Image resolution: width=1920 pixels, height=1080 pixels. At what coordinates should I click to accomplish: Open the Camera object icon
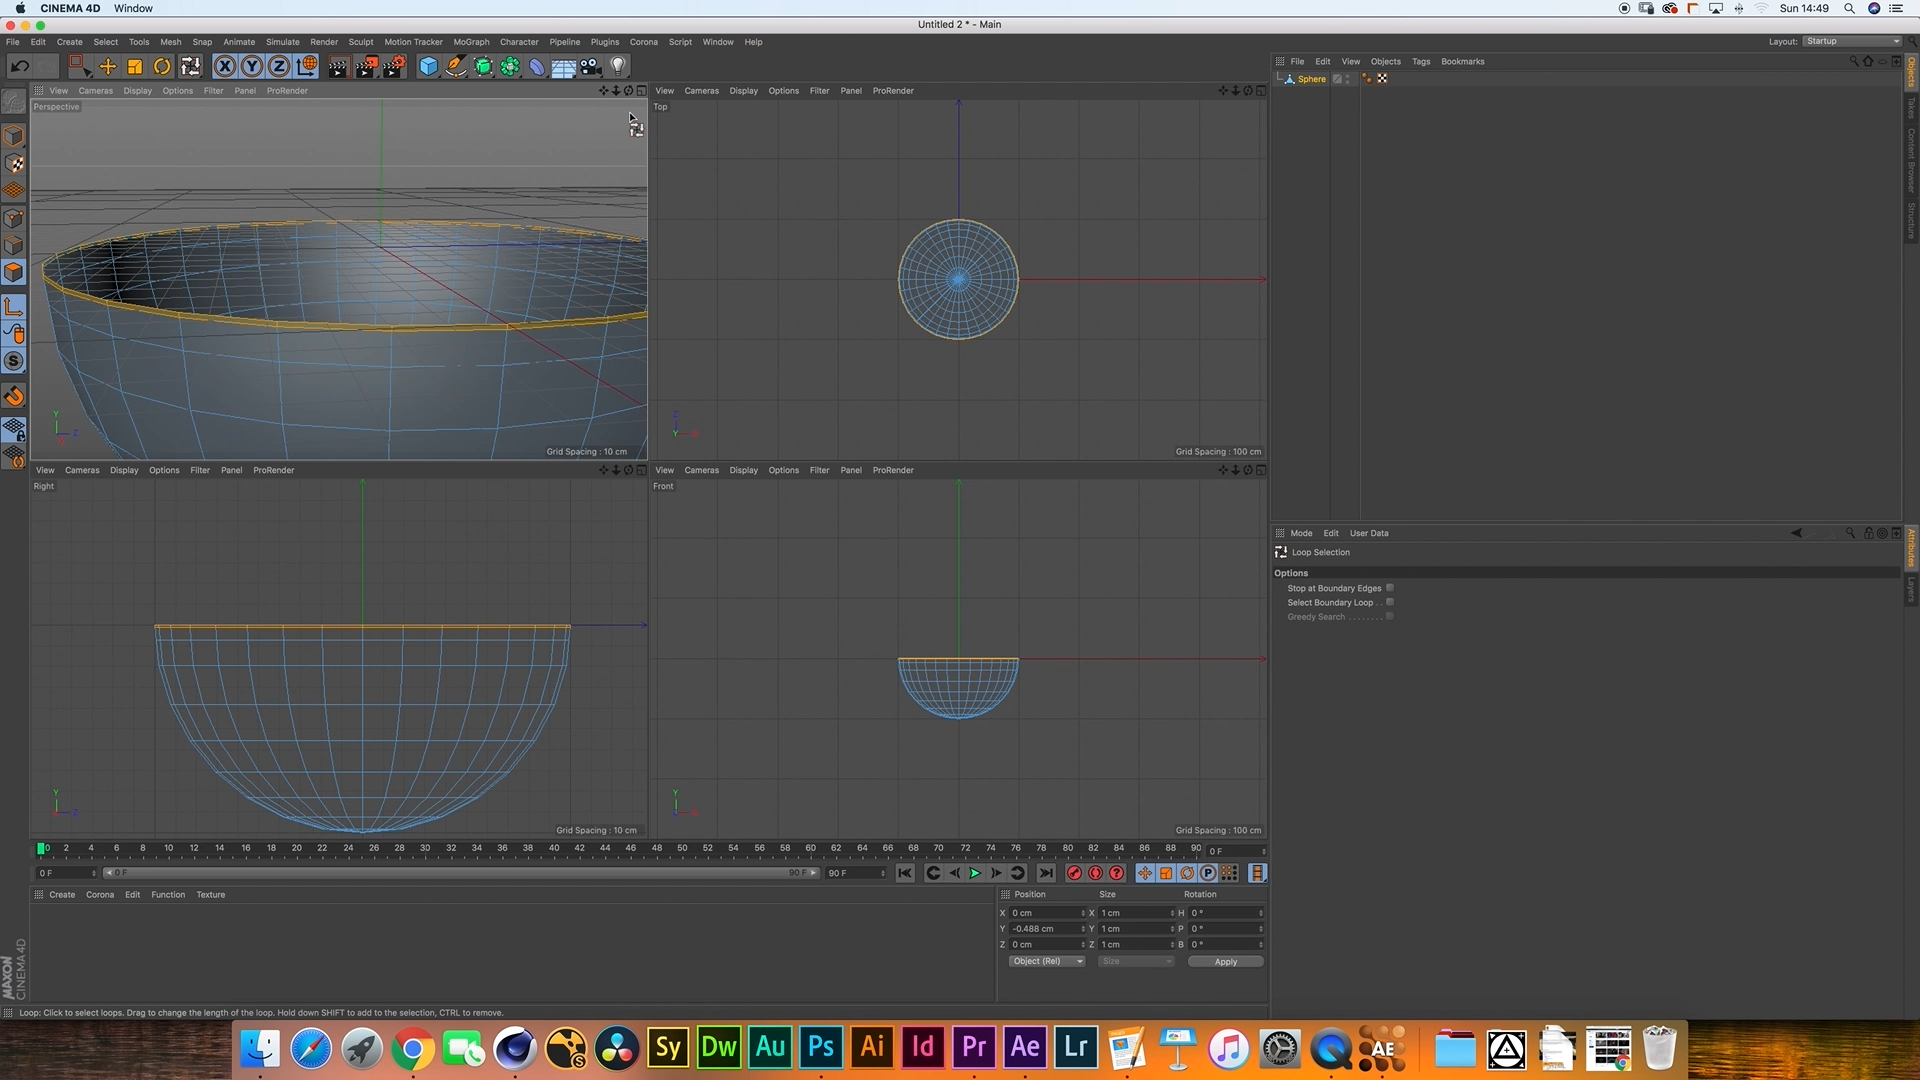591,67
